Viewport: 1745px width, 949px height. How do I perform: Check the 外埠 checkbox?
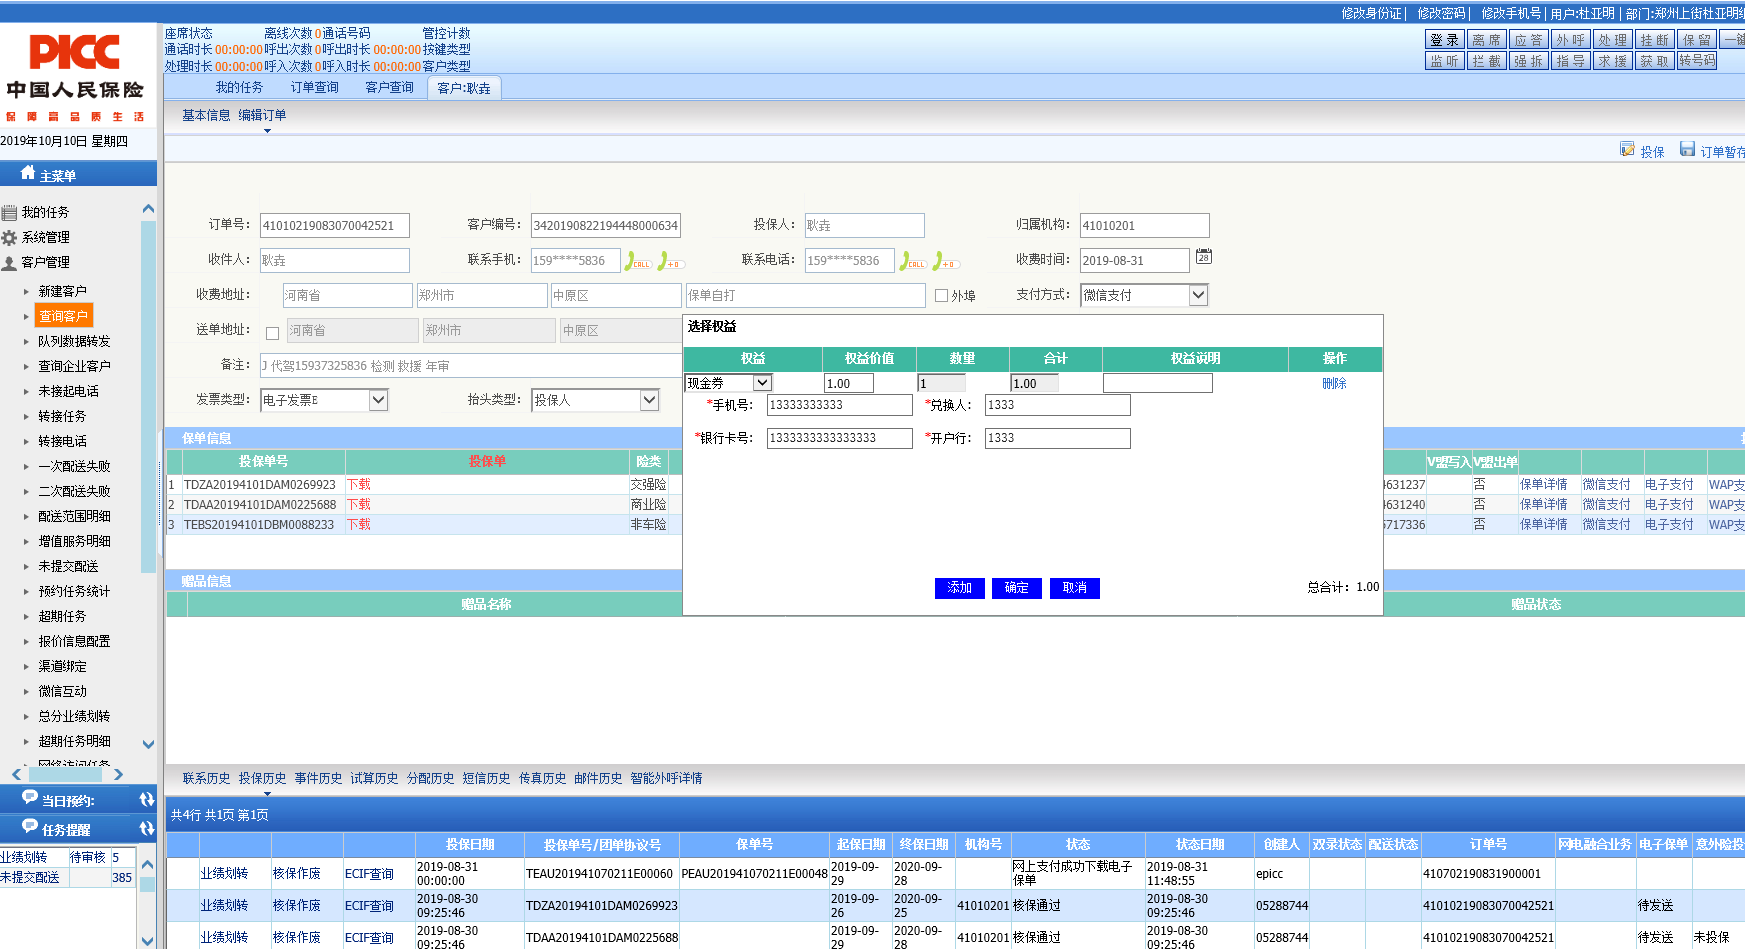pos(941,296)
